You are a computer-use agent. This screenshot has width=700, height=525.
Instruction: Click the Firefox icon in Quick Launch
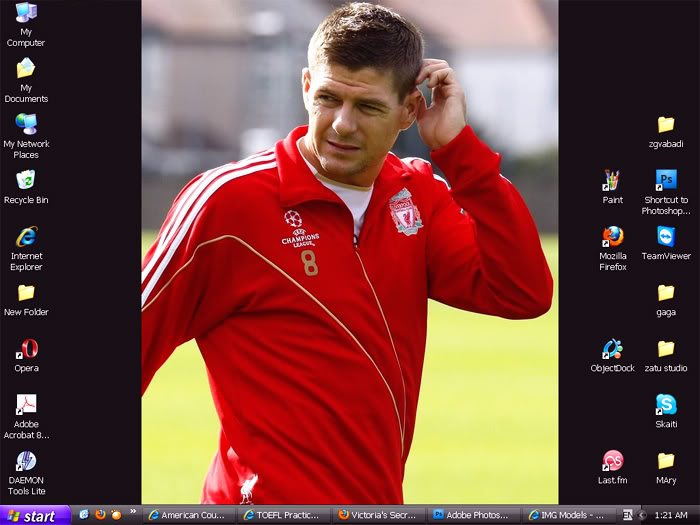point(100,515)
